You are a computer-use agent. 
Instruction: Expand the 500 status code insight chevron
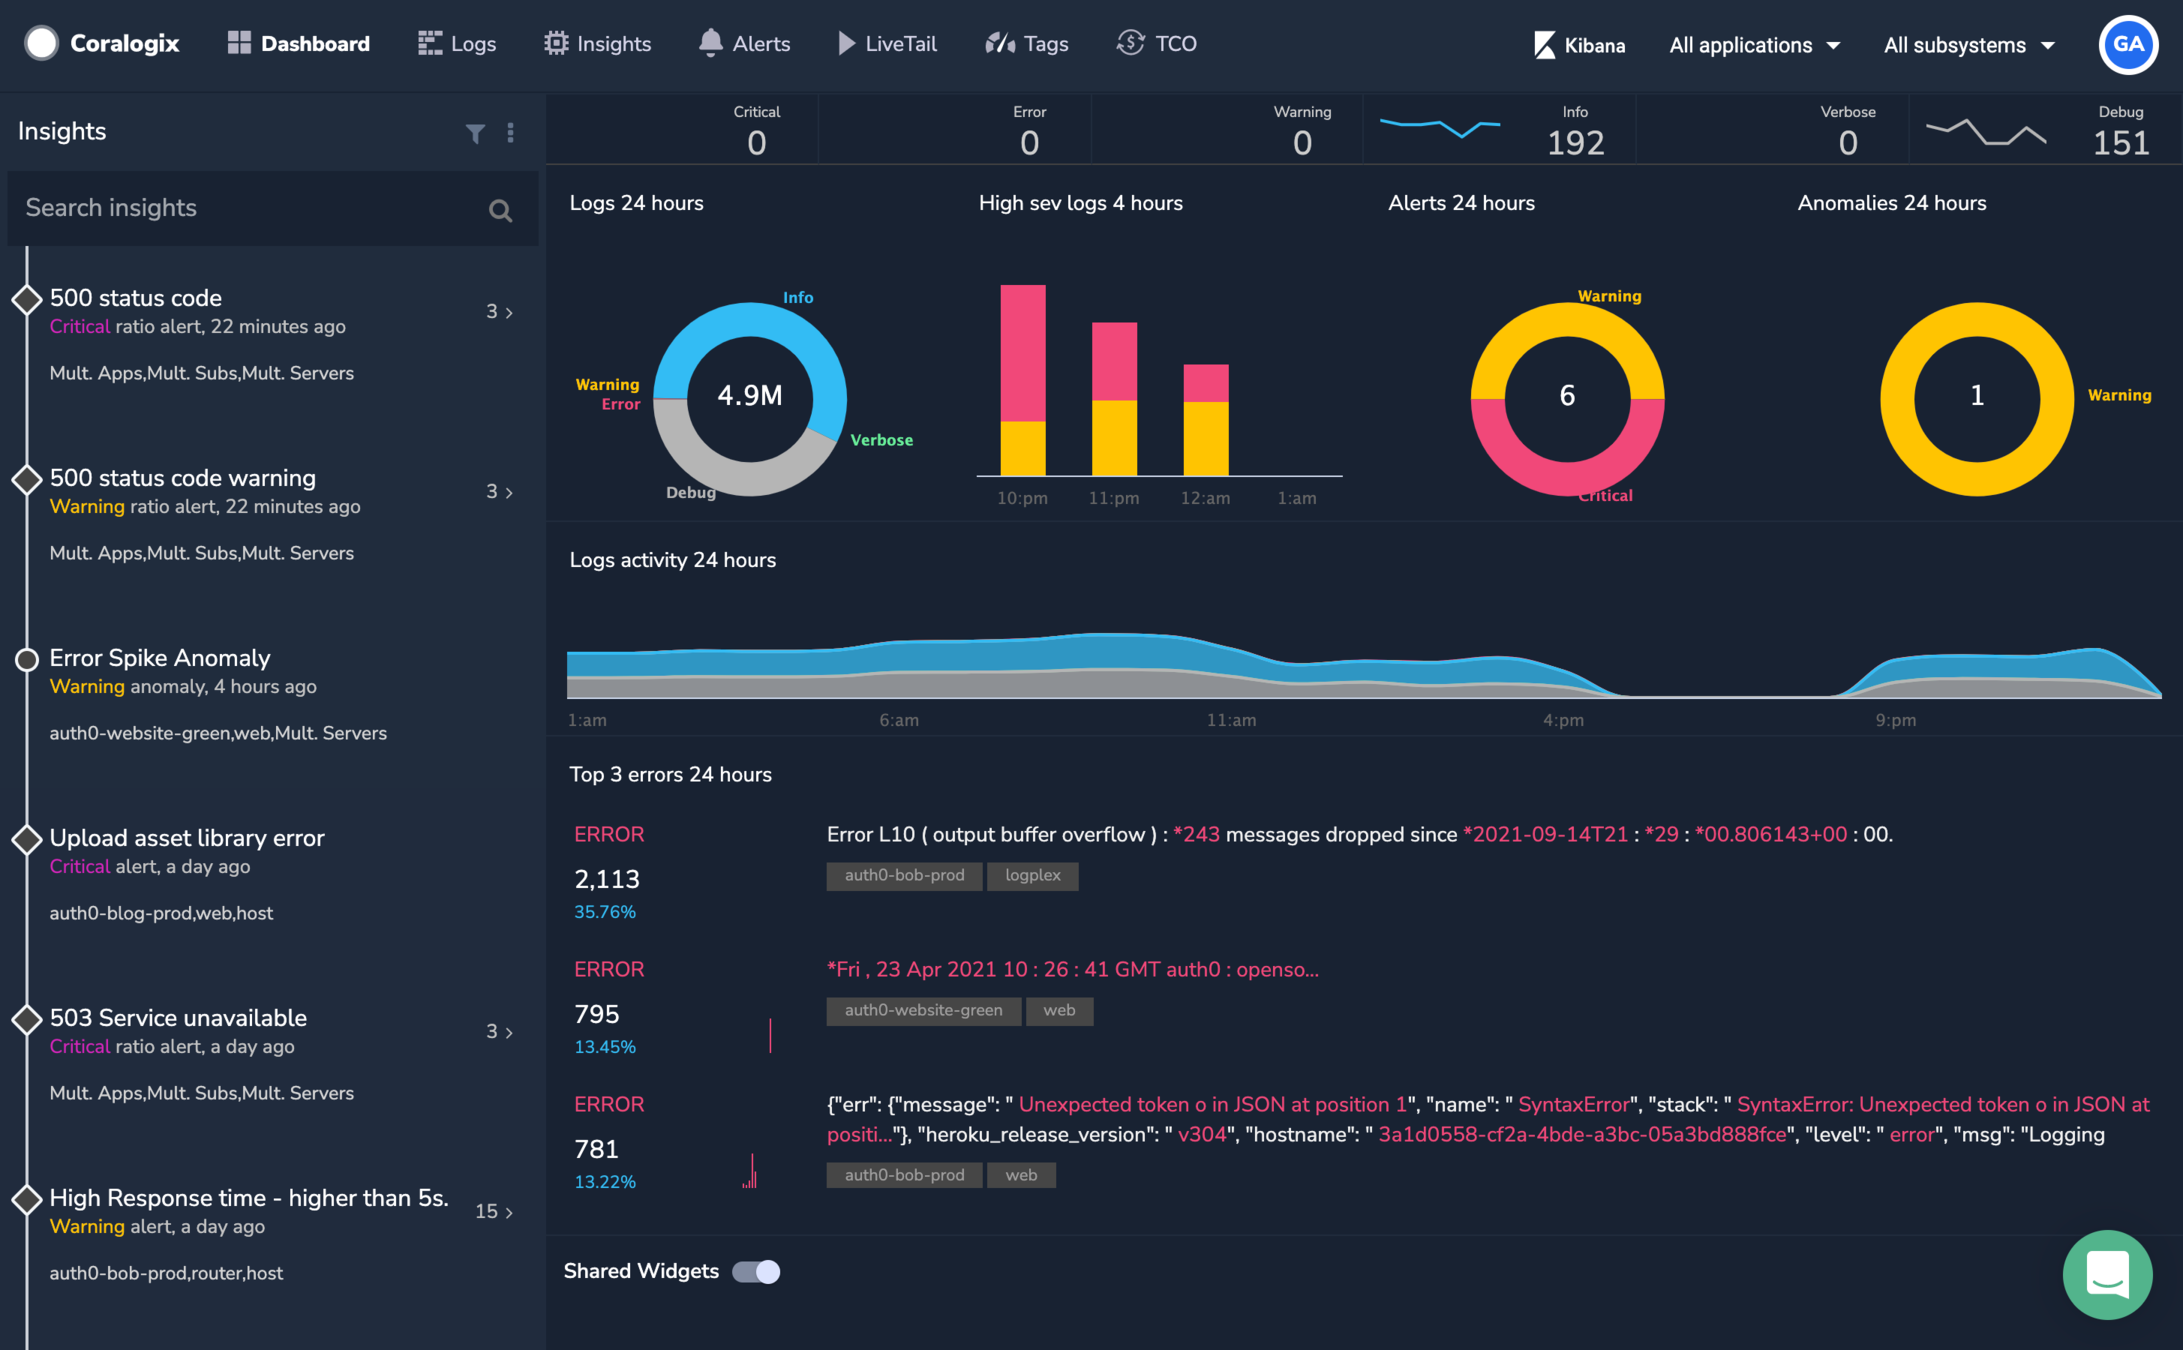[x=509, y=313]
